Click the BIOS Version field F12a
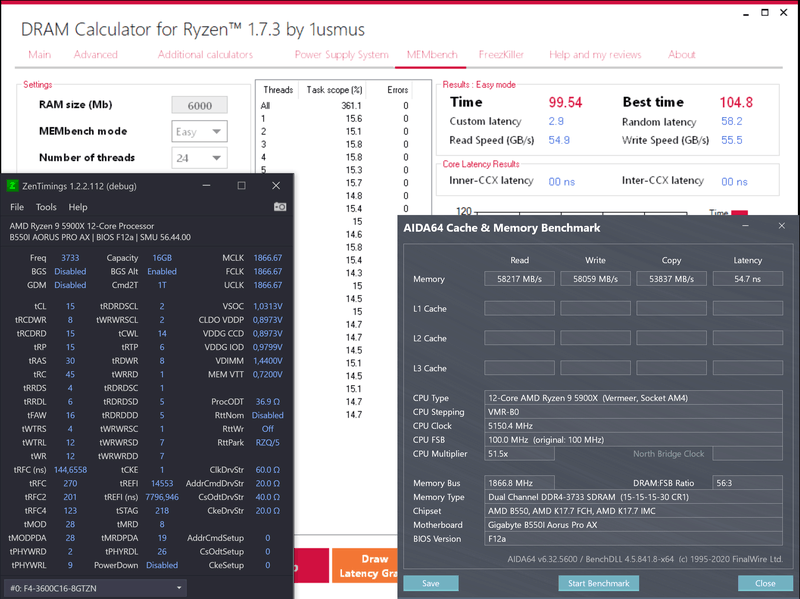 pyautogui.click(x=633, y=539)
